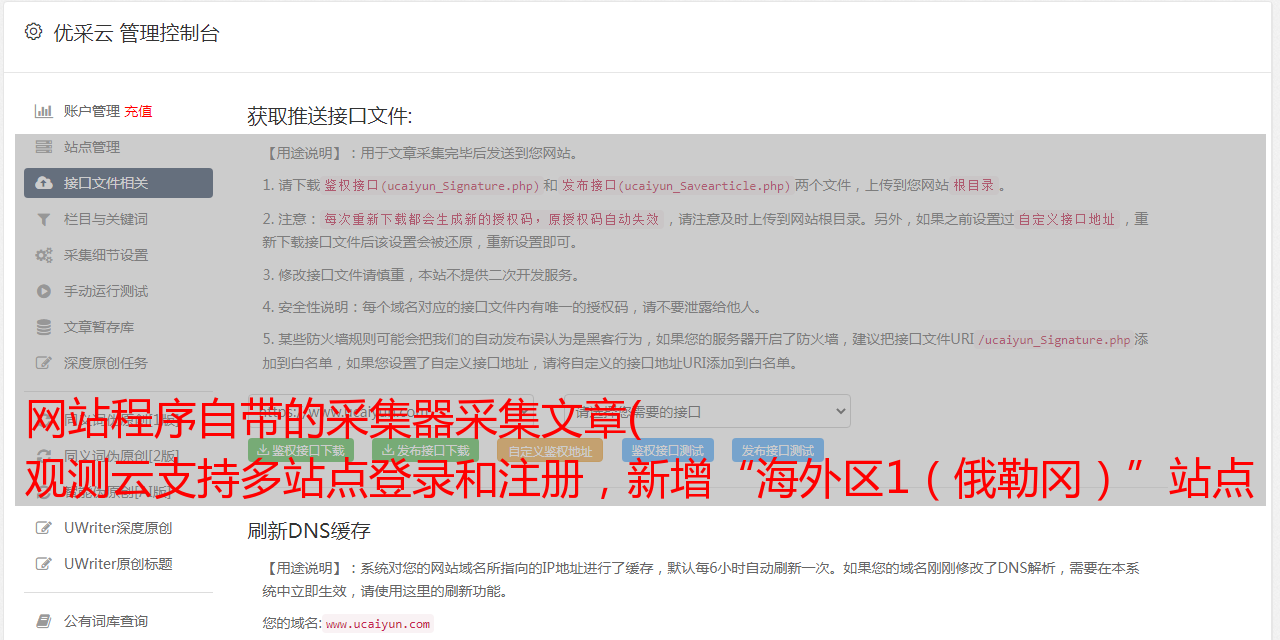Click the 优采云 管理控制台 header title

pyautogui.click(x=136, y=33)
